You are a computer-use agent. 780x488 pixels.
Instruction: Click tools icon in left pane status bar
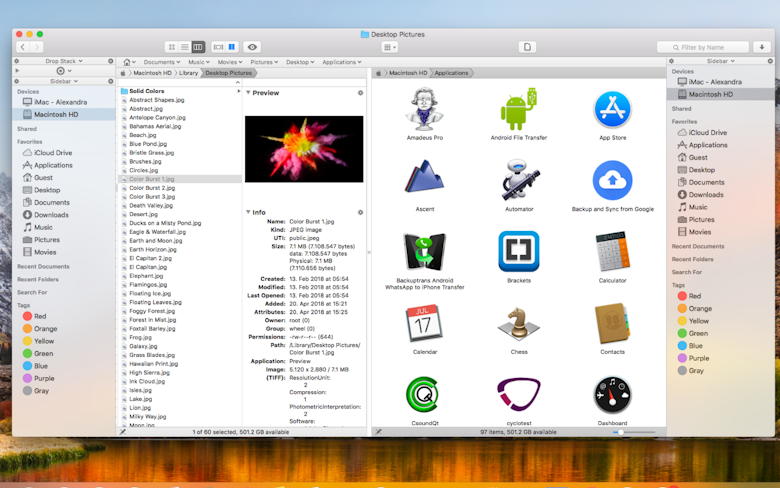123,432
